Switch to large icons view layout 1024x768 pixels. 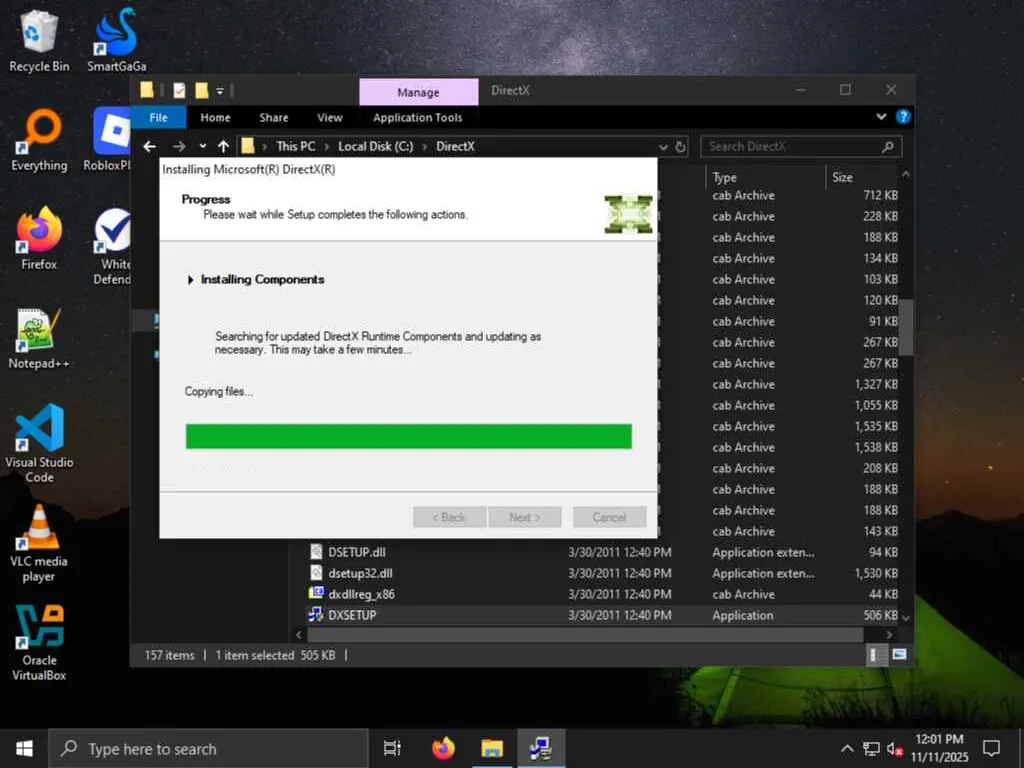point(899,654)
